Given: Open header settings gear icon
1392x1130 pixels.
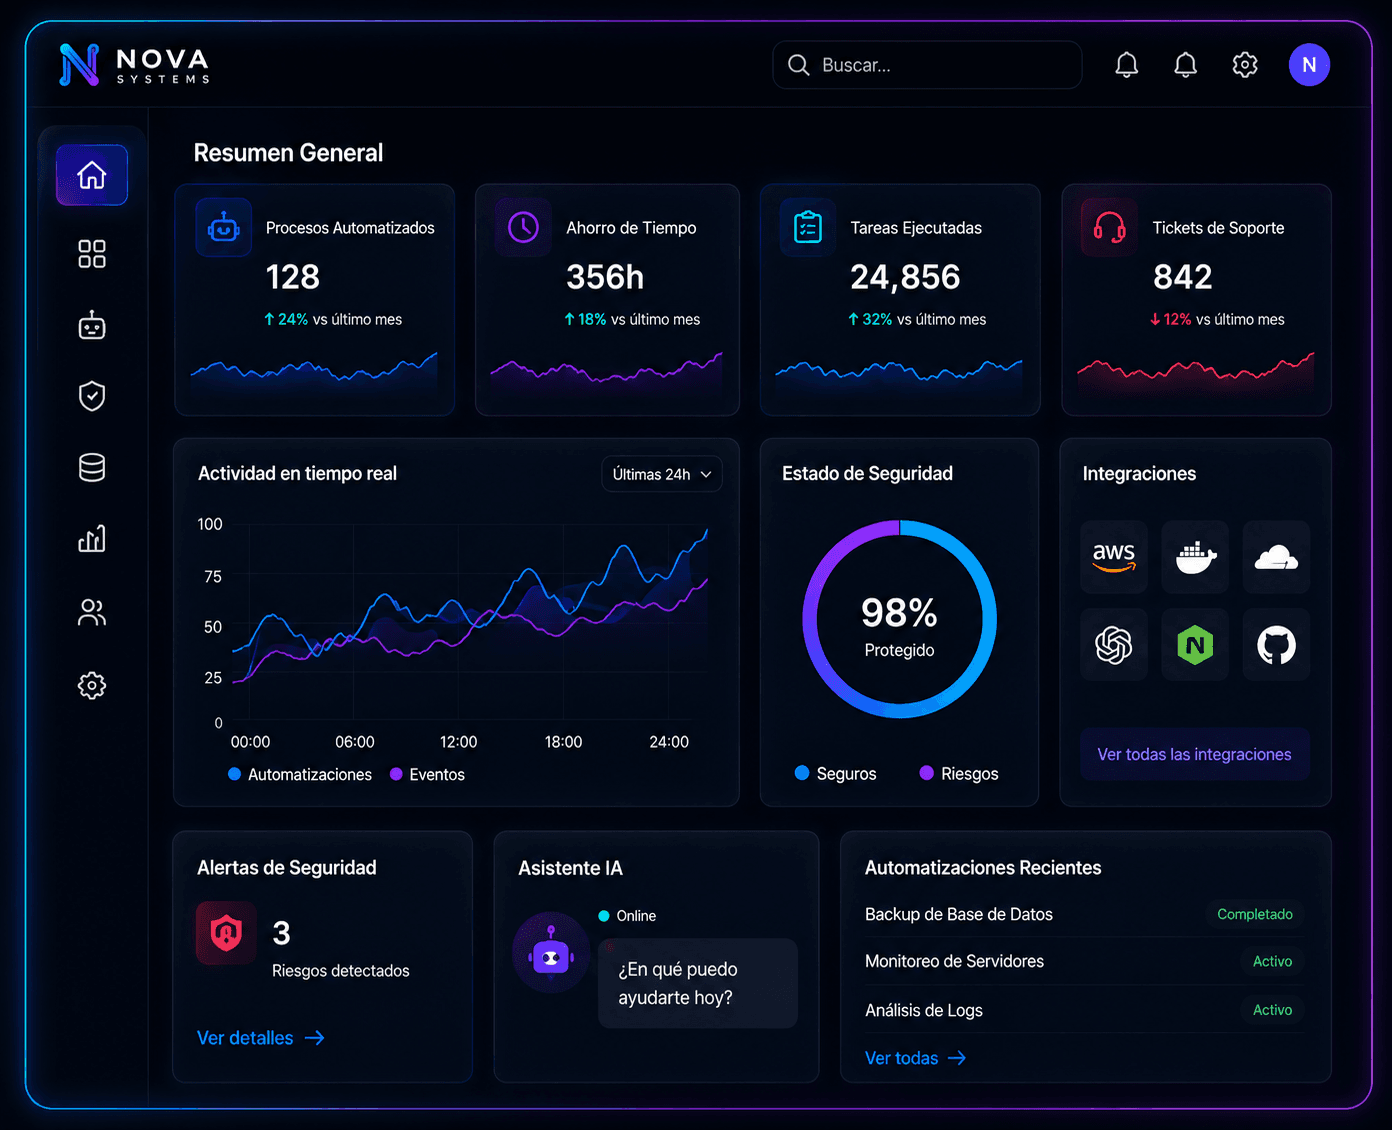Looking at the screenshot, I should pyautogui.click(x=1245, y=65).
